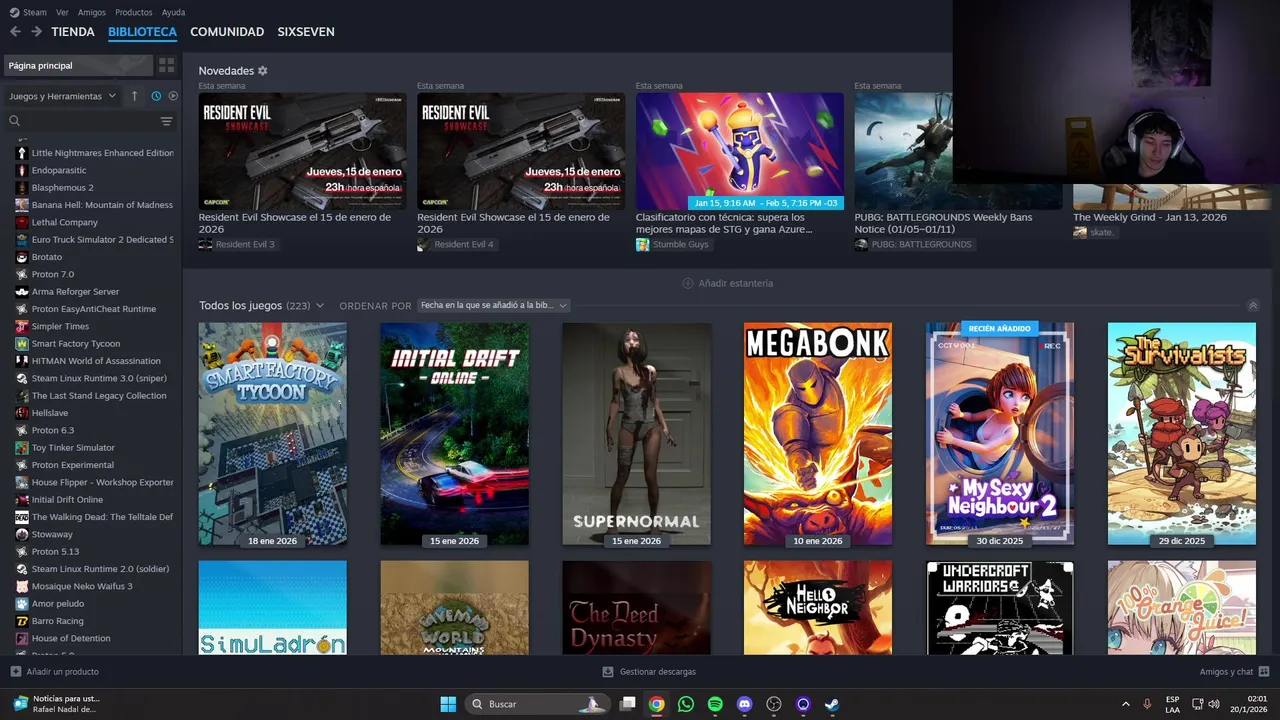Open Spotify from taskbar
The width and height of the screenshot is (1280, 720).
pos(715,704)
